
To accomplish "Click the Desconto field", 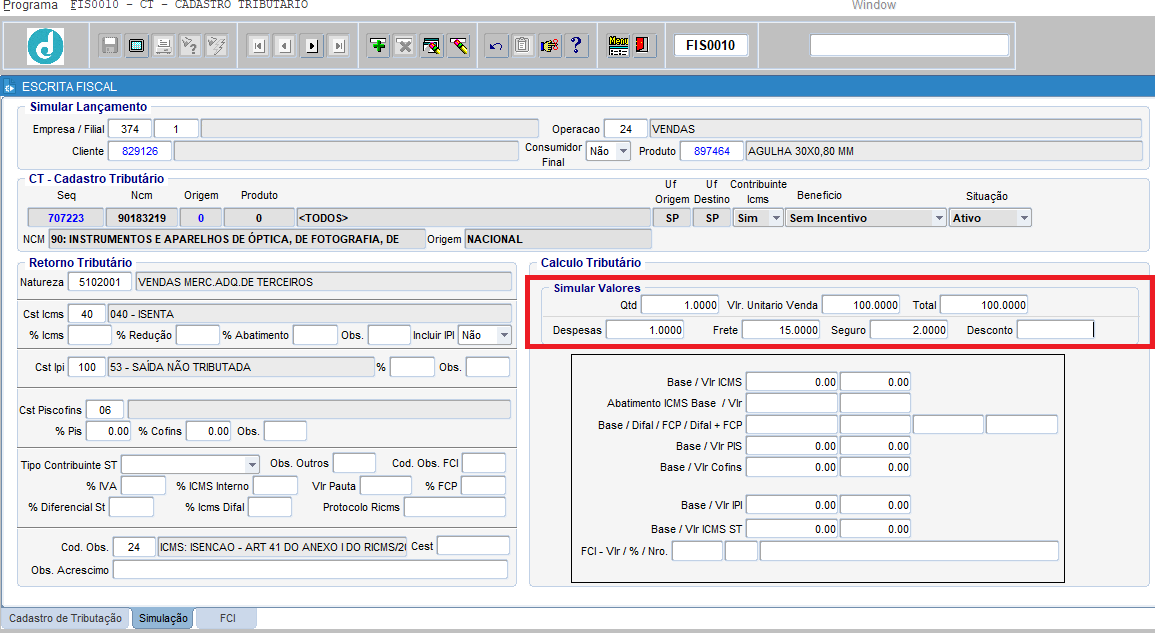I will coord(1056,330).
